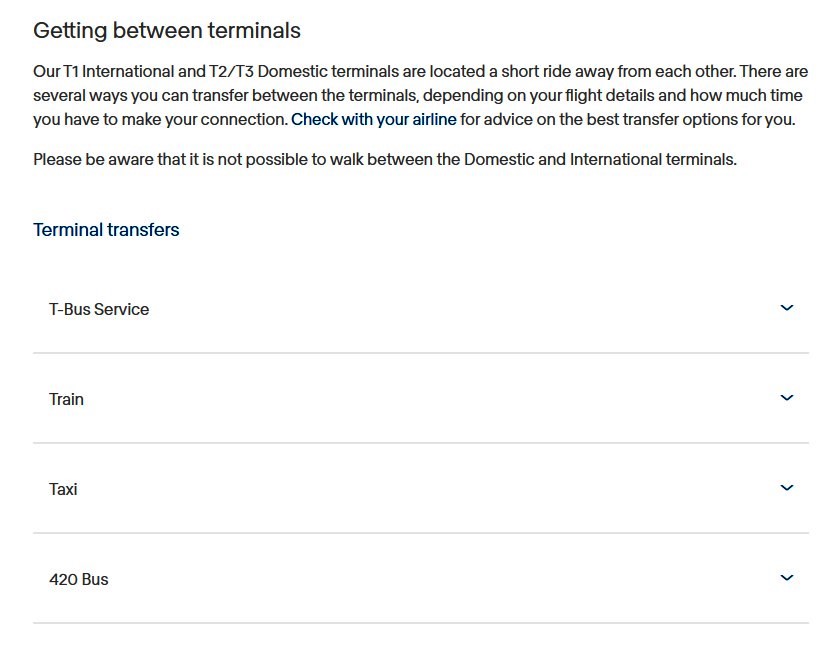Open the 'Check with your airline' link
This screenshot has width=838, height=651.
(374, 119)
